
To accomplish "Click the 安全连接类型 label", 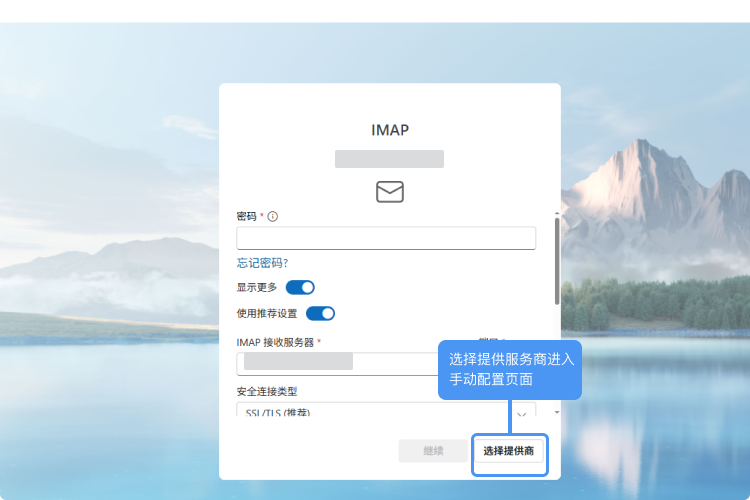I will pyautogui.click(x=267, y=391).
